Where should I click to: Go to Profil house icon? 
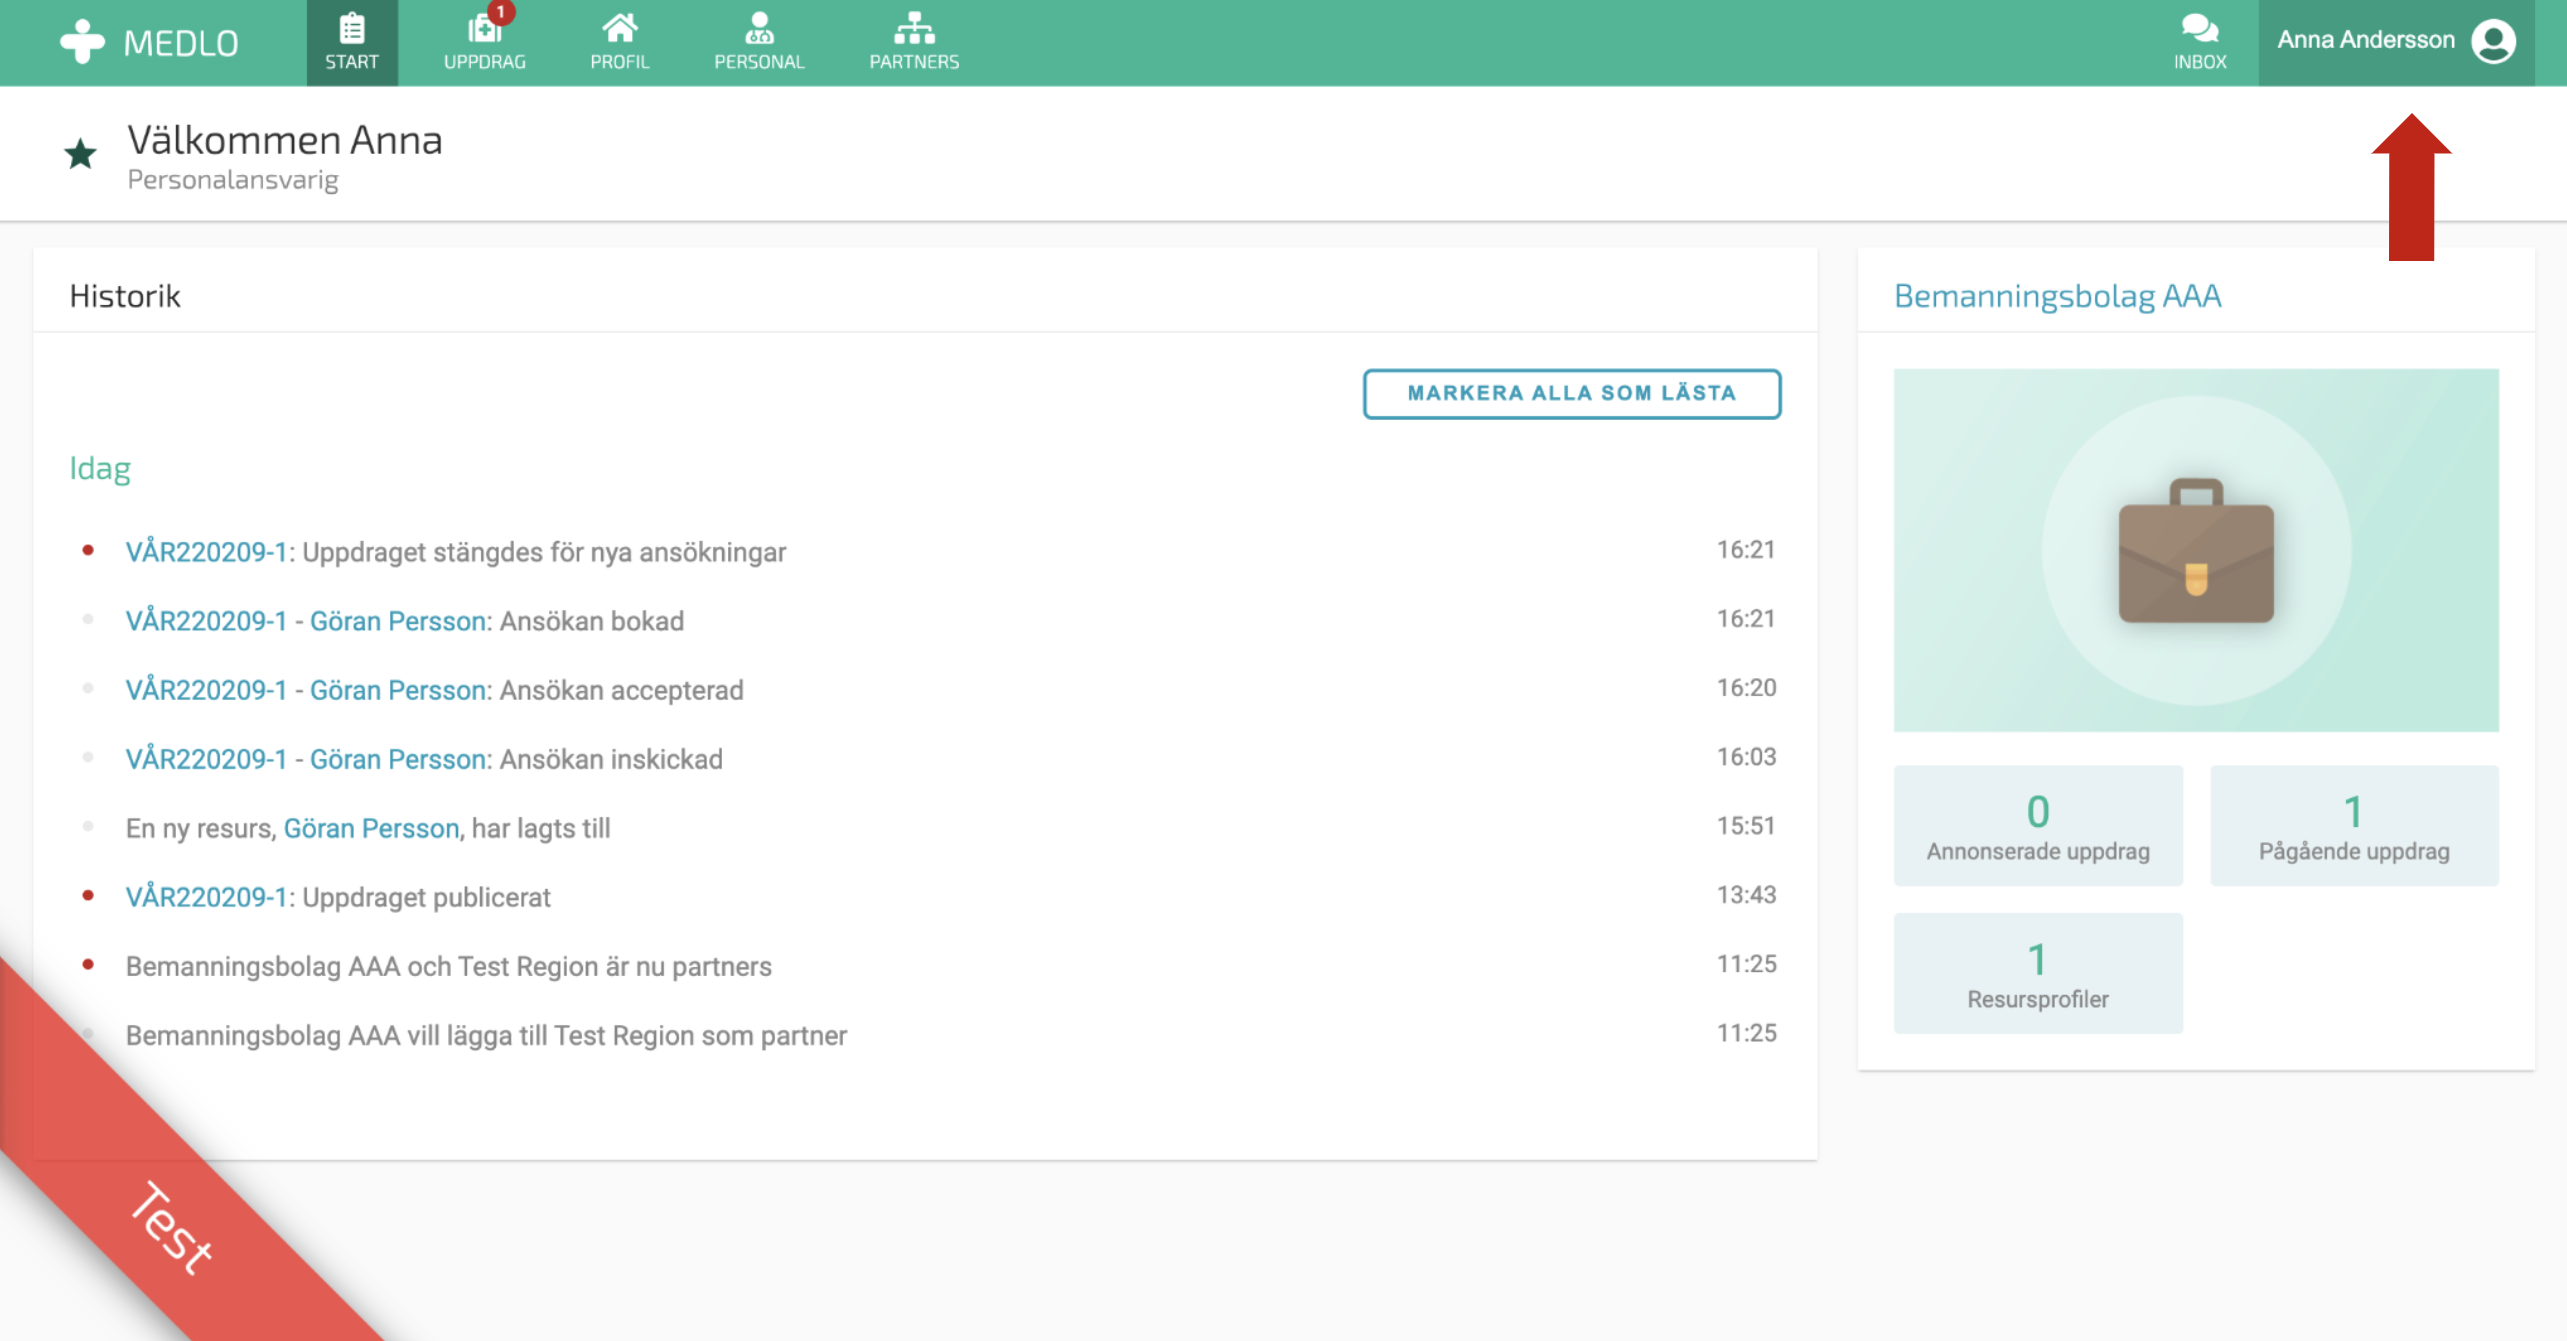(x=619, y=28)
